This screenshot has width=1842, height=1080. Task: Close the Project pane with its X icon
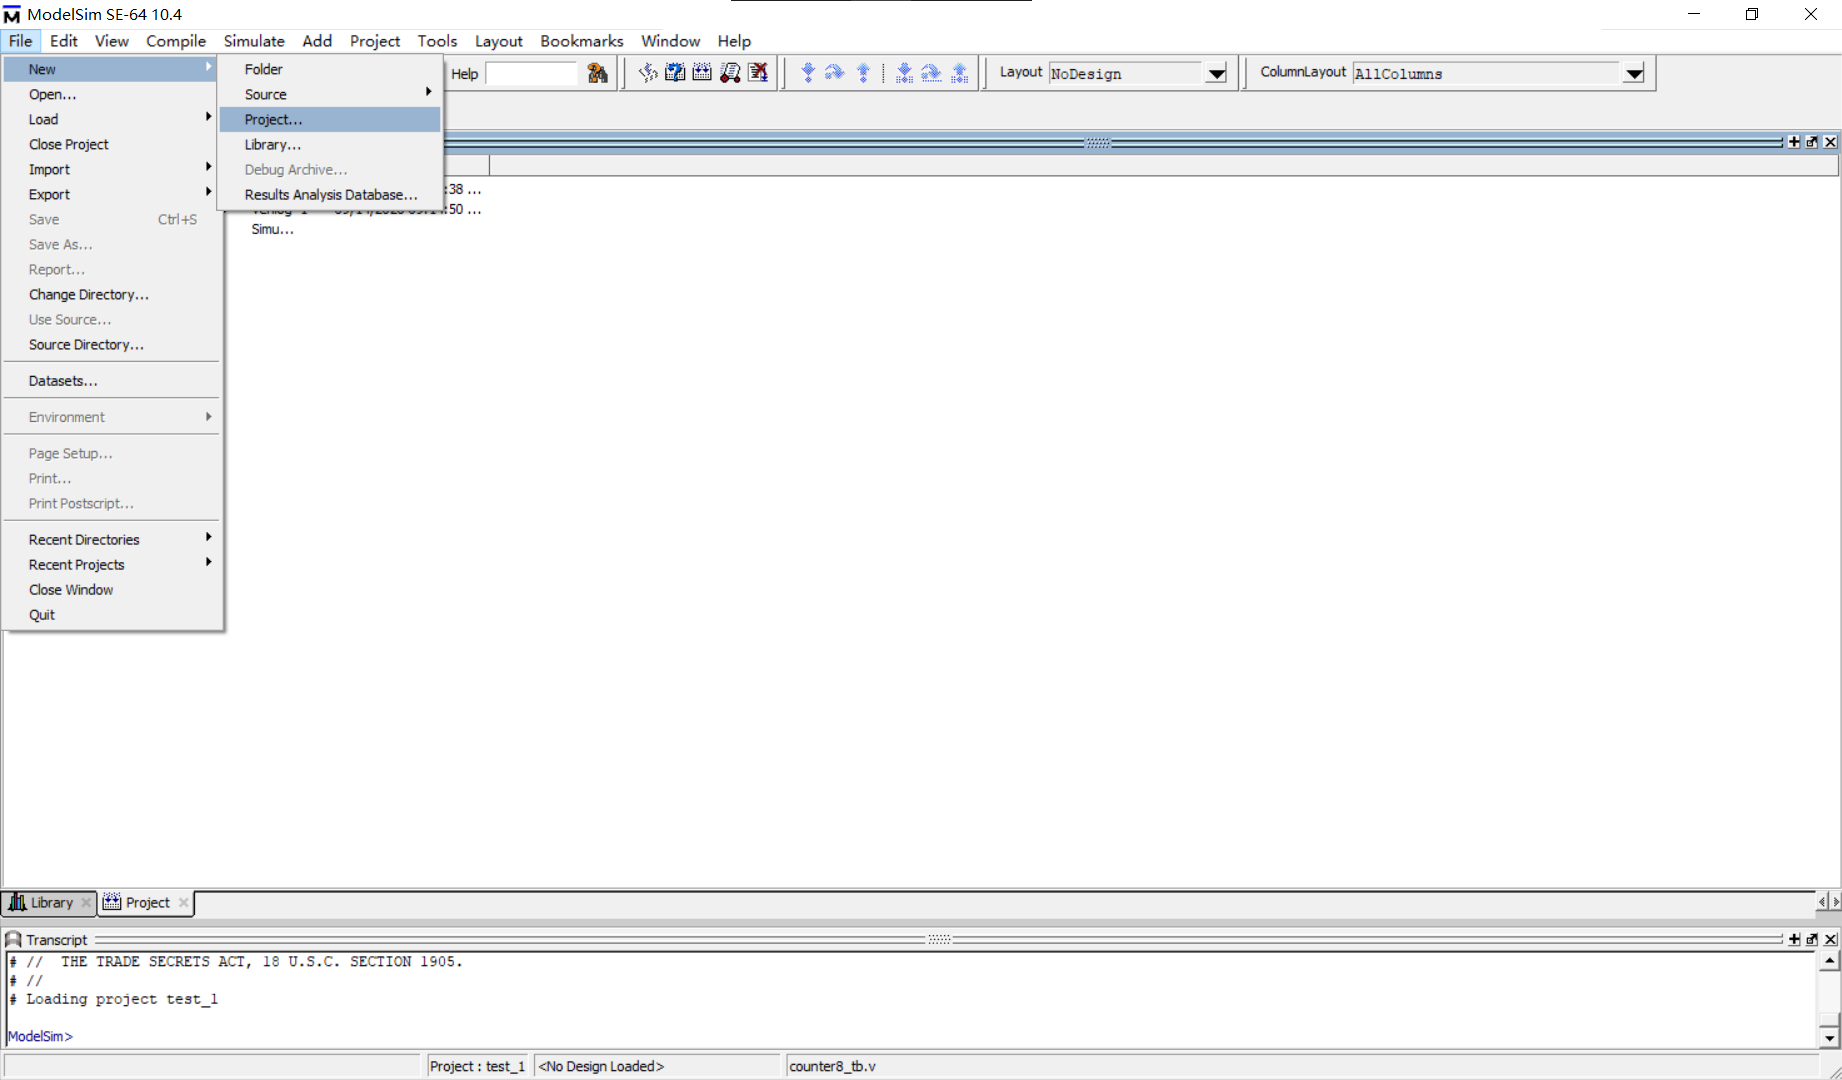tap(1830, 142)
